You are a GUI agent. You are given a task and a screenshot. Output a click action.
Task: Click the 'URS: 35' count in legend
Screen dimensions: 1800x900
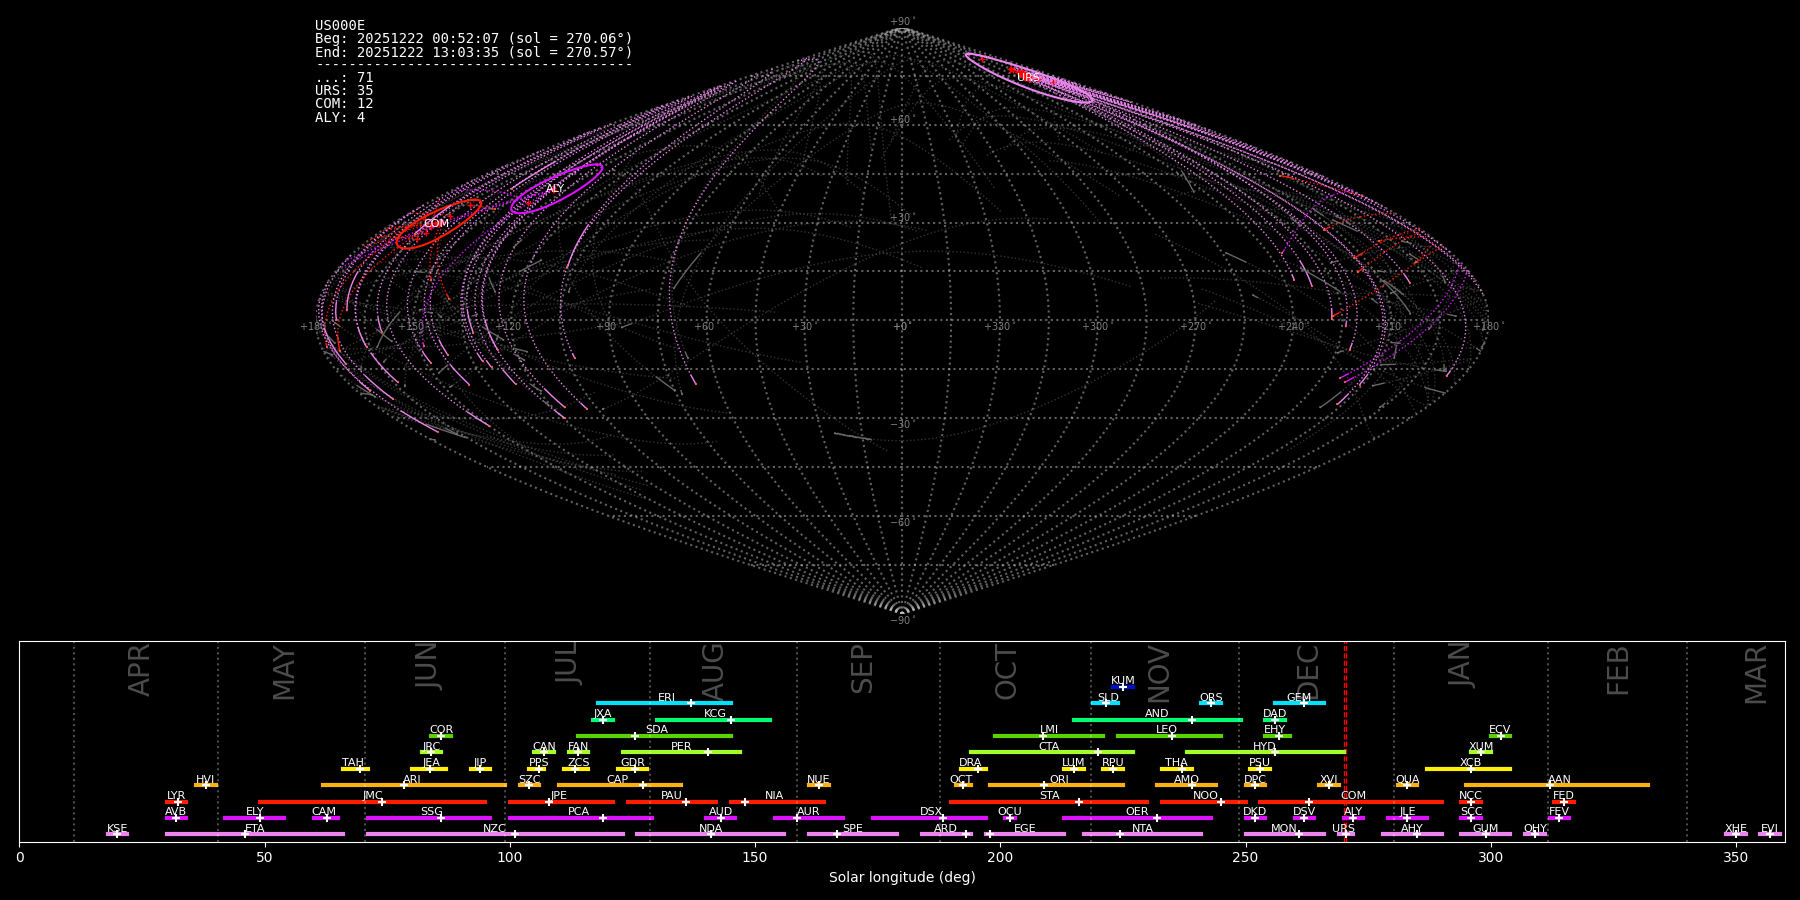(x=344, y=91)
